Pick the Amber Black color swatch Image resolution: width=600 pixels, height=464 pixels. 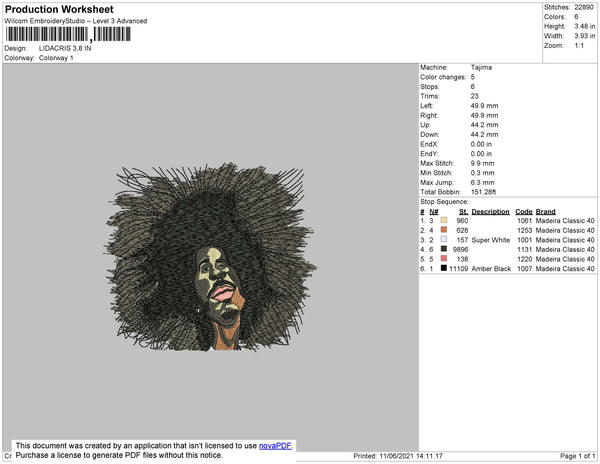click(x=443, y=268)
